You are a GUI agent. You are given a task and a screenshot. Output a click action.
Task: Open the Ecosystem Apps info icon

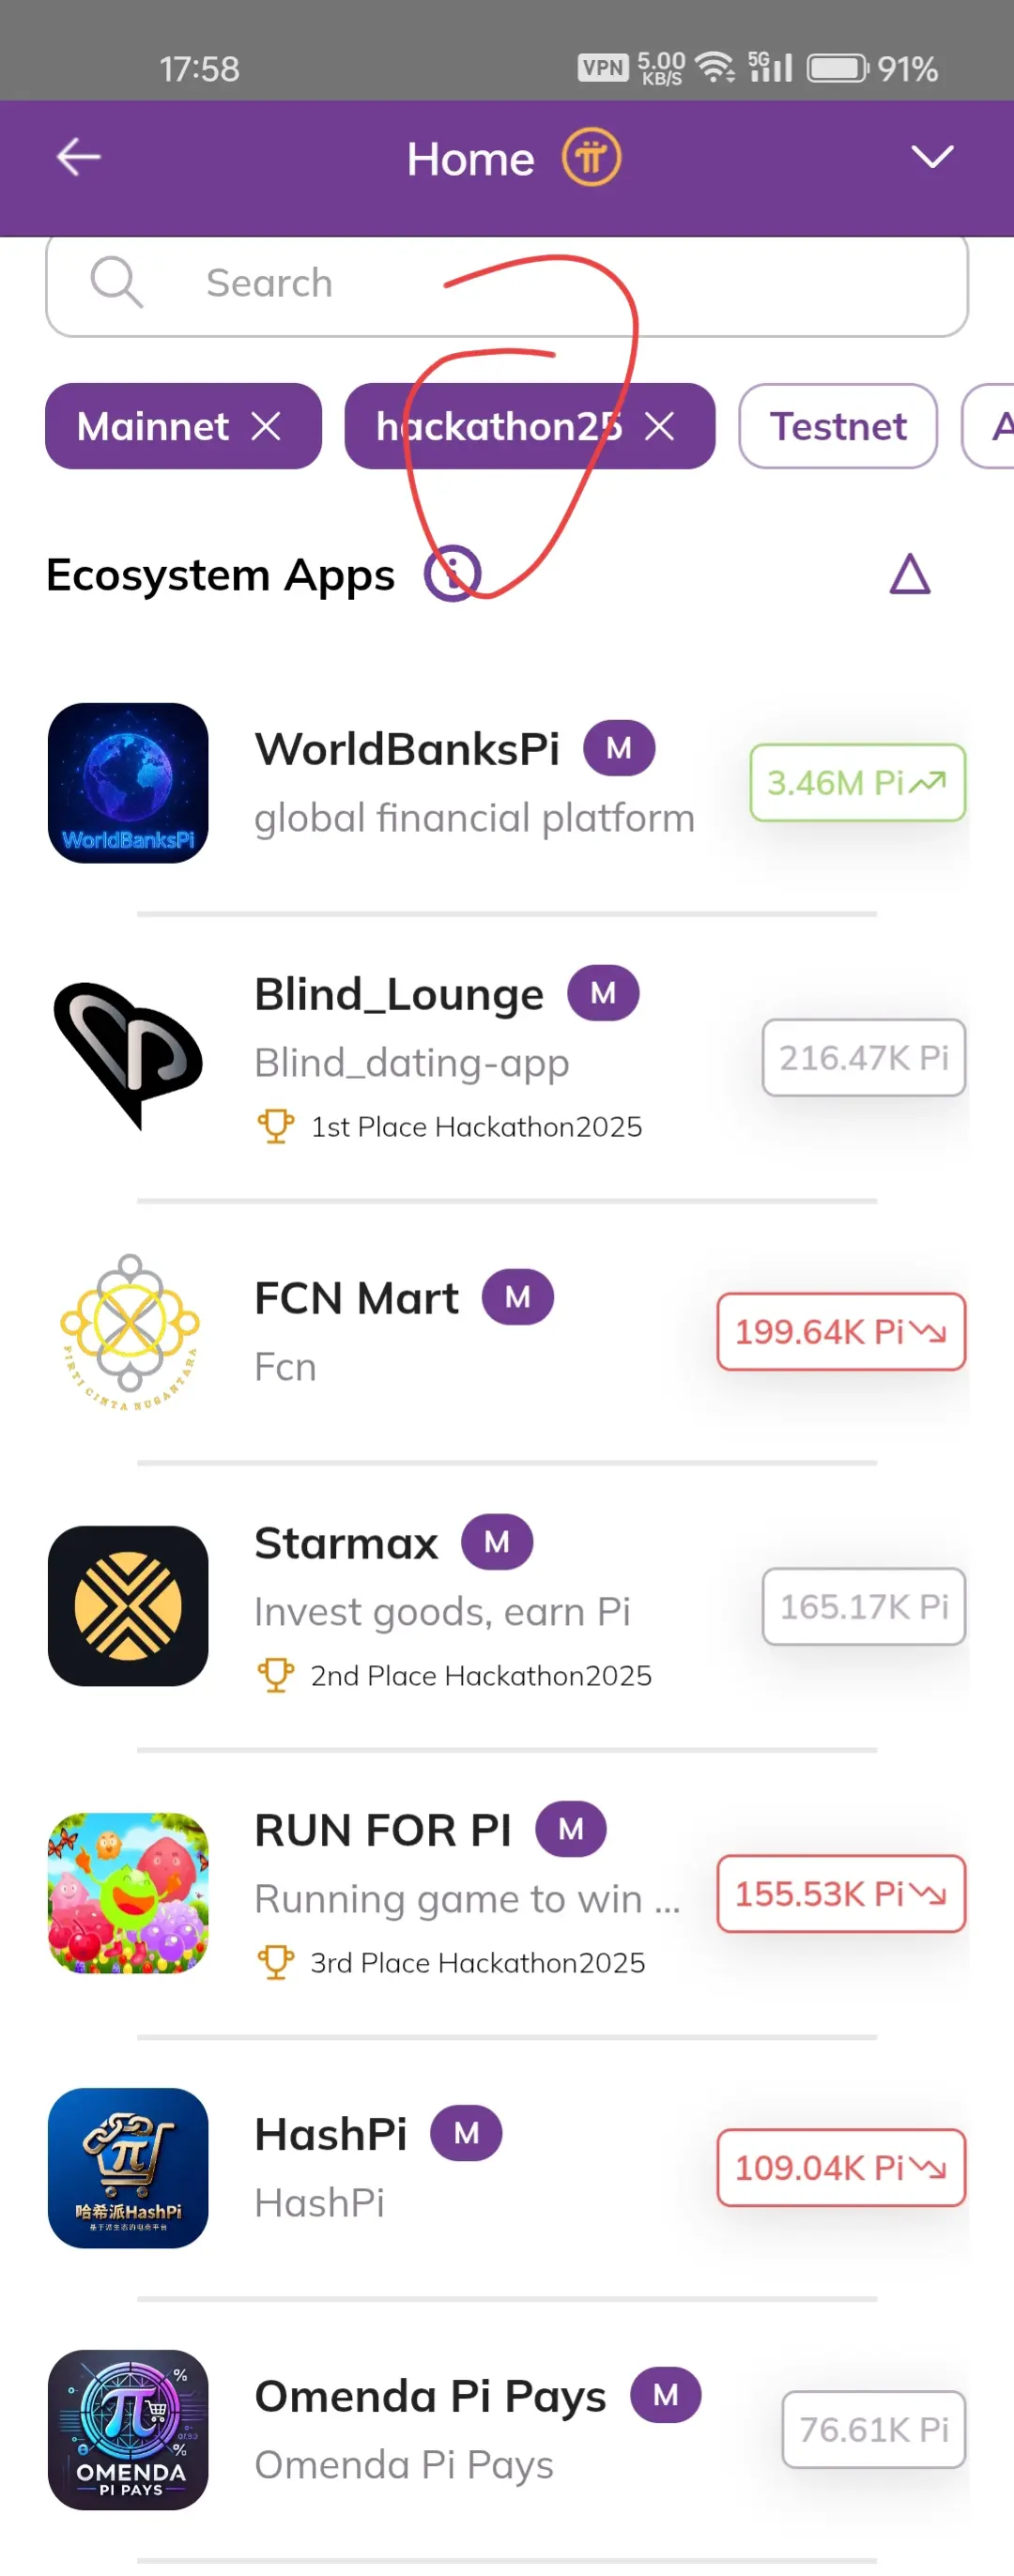[x=453, y=574]
